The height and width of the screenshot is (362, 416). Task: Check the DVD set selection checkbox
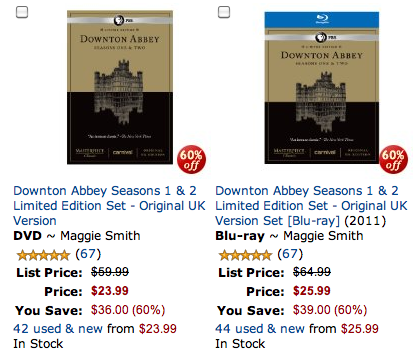coord(22,13)
